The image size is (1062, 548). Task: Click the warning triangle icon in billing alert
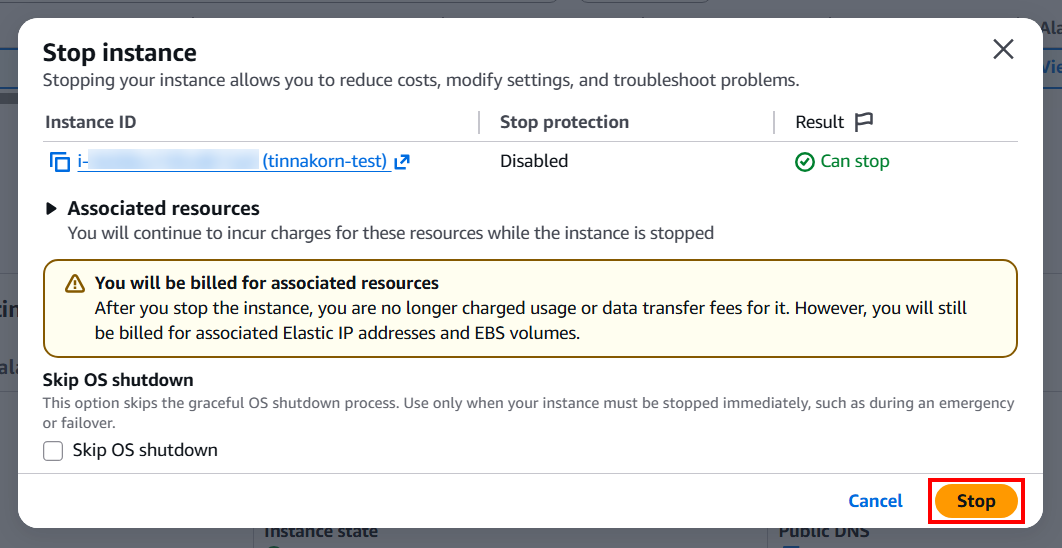click(x=75, y=284)
